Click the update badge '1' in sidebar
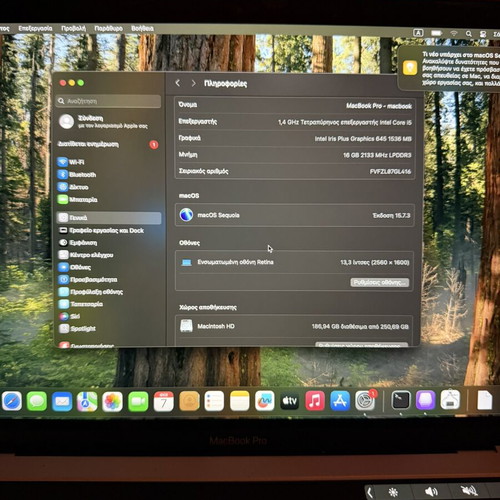 point(154,145)
